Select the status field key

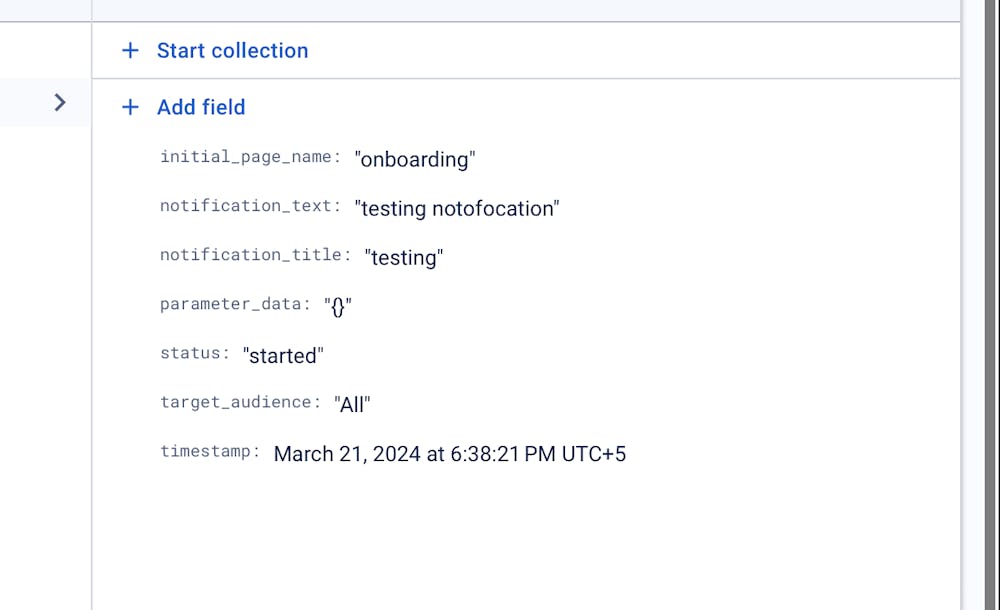click(195, 353)
